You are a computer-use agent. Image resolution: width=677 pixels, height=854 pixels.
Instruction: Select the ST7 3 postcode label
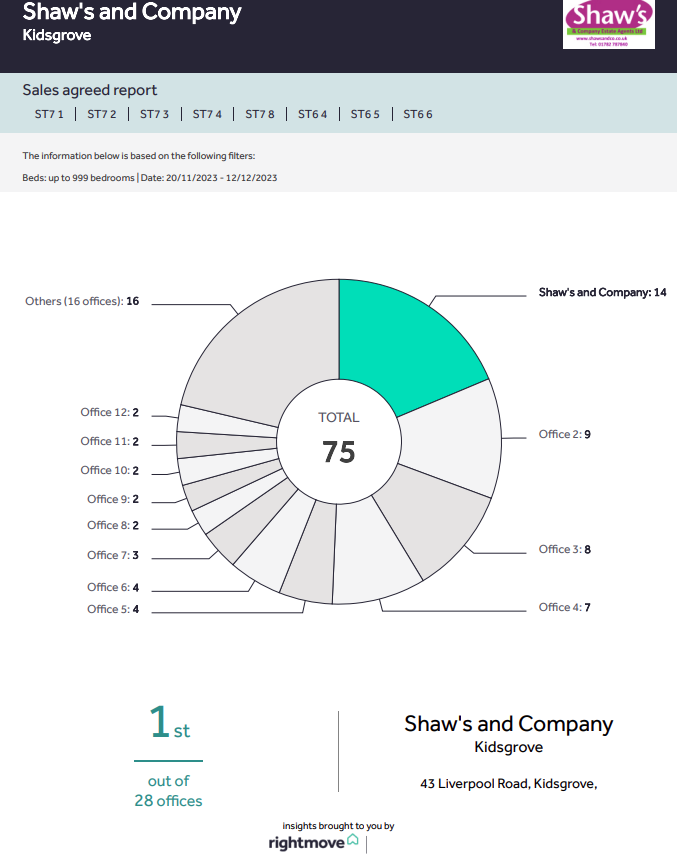(x=154, y=114)
